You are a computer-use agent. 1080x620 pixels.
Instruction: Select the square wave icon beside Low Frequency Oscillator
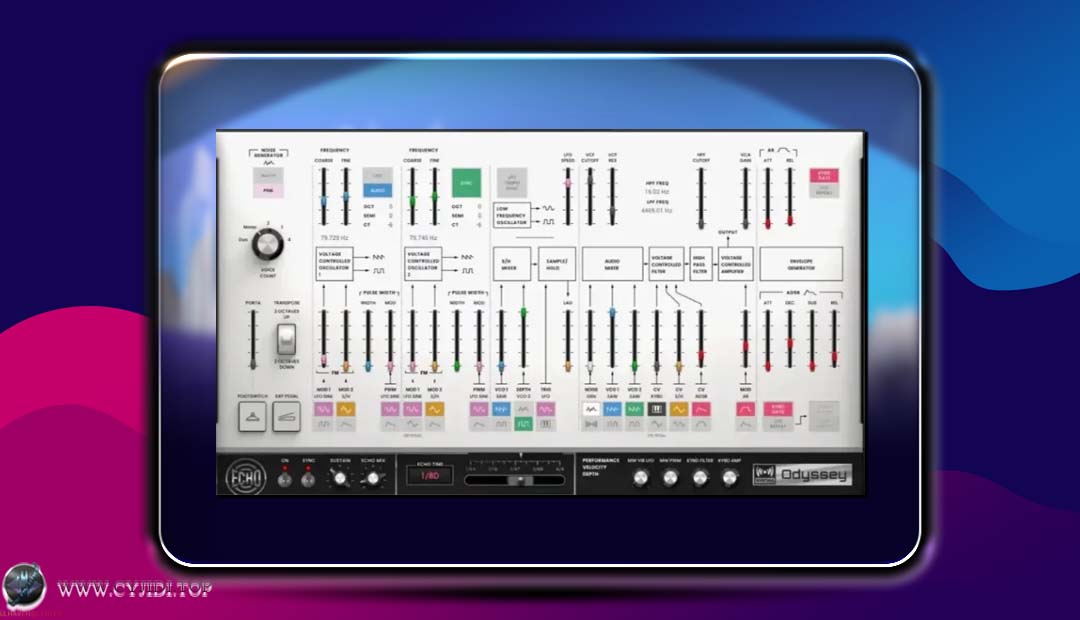point(549,222)
